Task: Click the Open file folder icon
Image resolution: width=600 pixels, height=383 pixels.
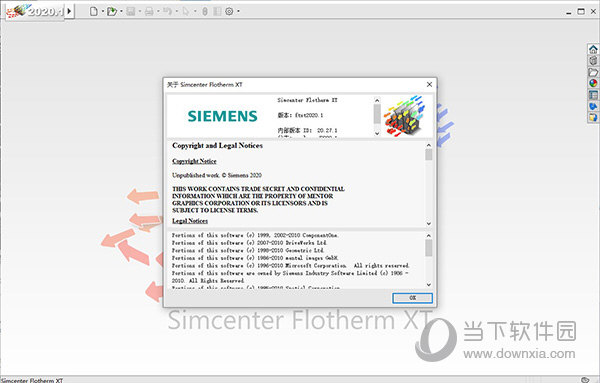Action: (x=112, y=11)
